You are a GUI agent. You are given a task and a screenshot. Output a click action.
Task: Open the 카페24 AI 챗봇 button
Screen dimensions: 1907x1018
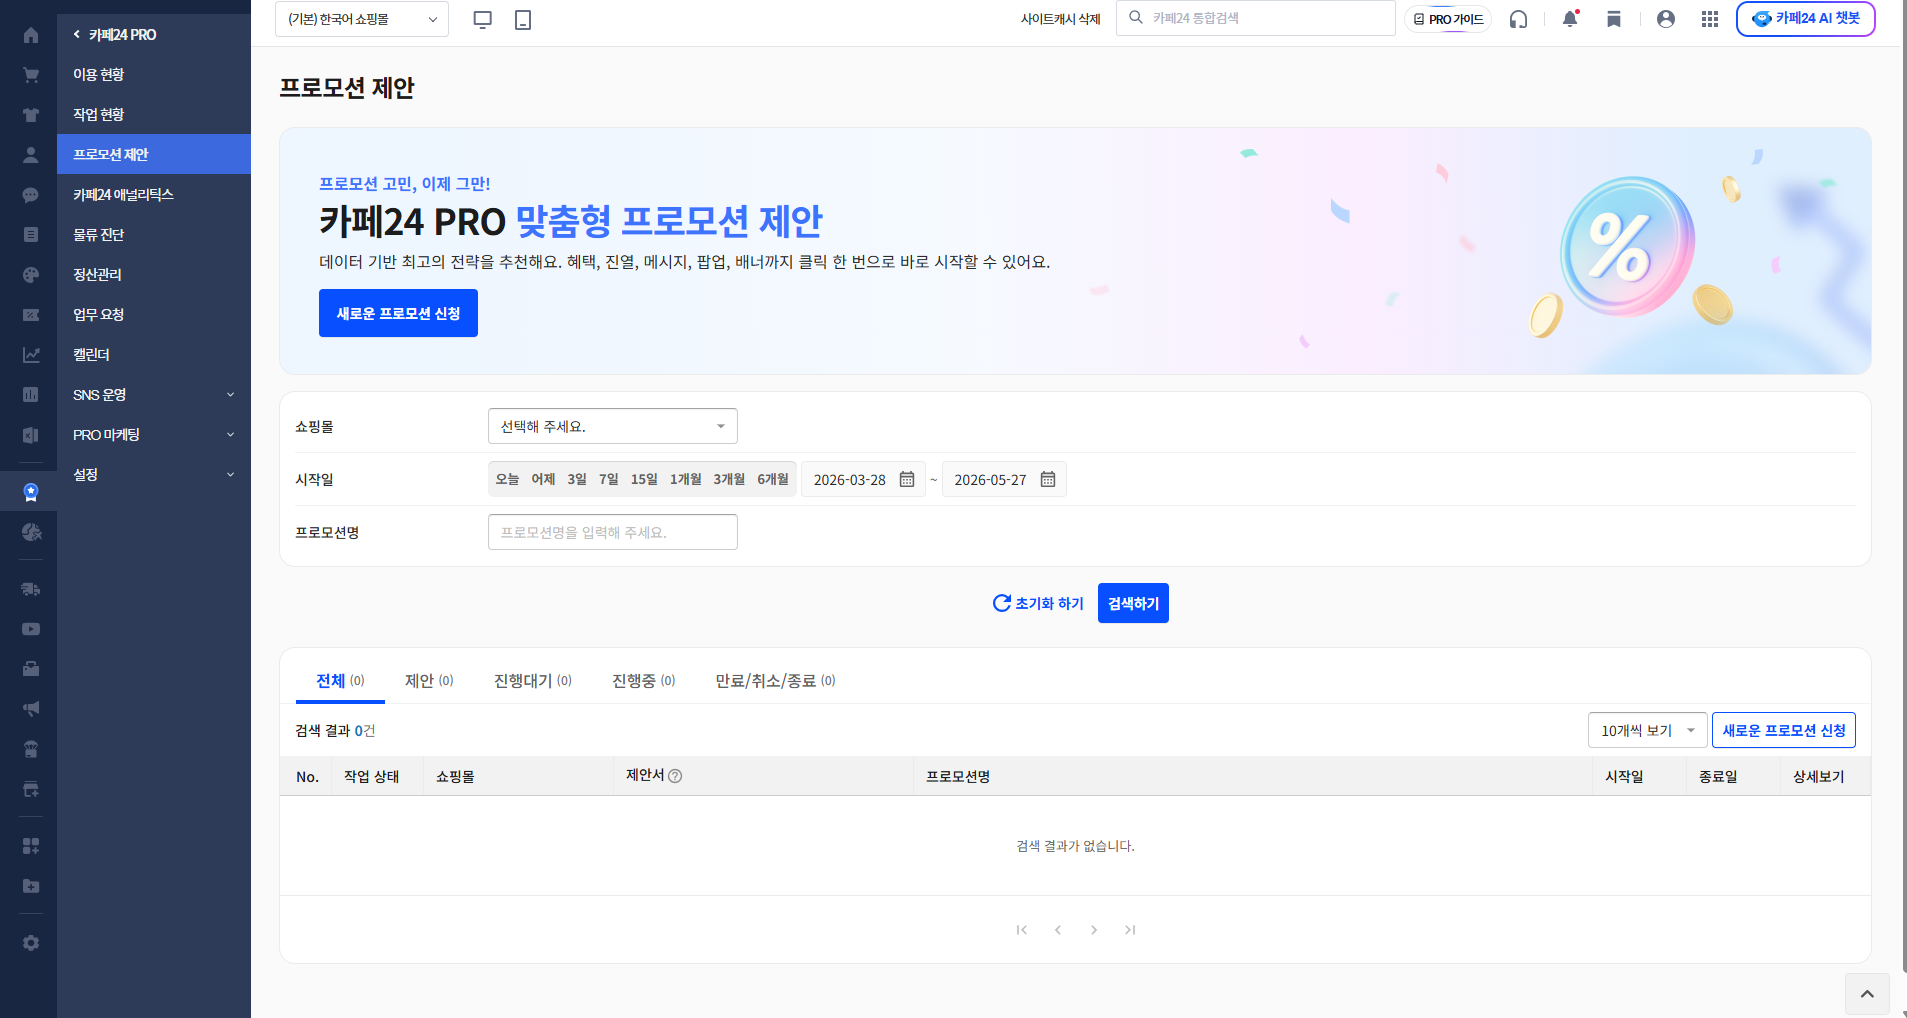click(x=1806, y=19)
